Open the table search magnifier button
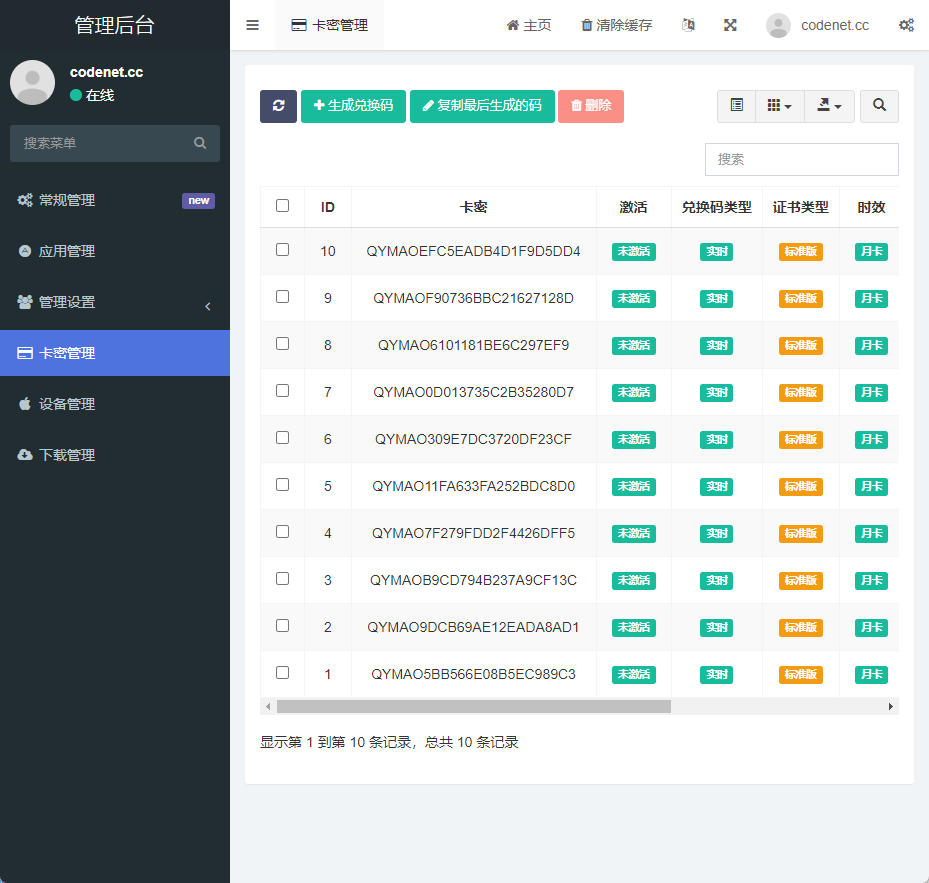 coord(879,106)
